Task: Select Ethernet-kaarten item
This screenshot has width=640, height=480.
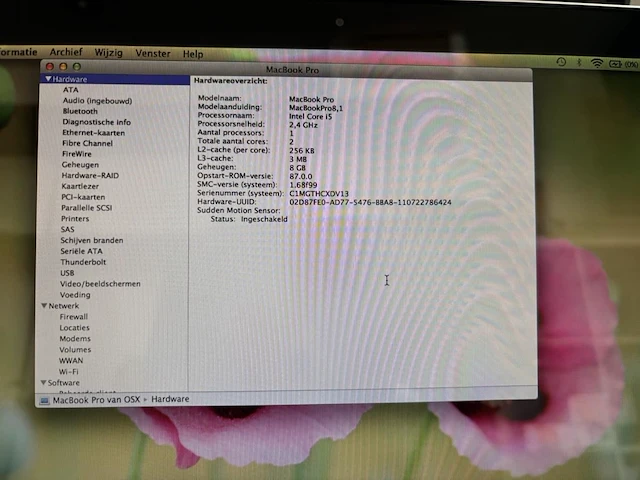Action: (93, 133)
